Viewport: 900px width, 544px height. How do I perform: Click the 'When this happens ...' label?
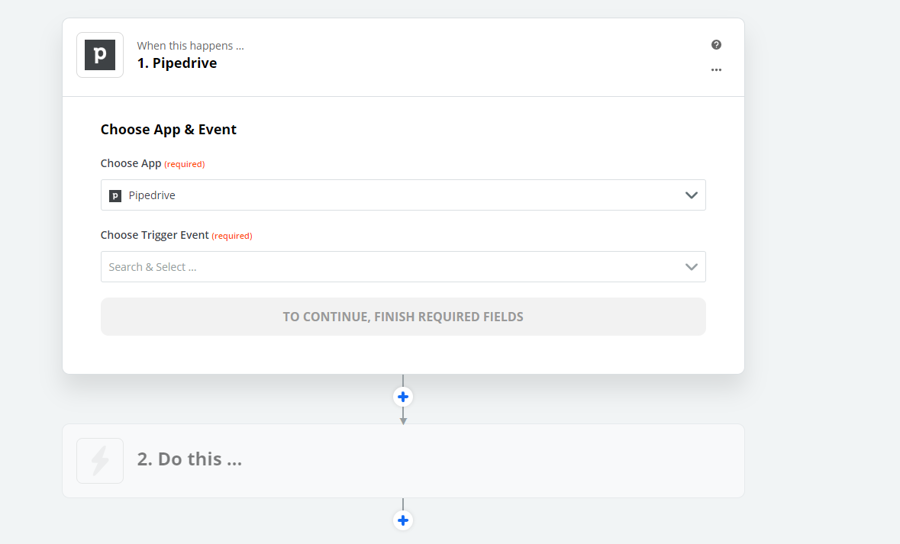190,46
